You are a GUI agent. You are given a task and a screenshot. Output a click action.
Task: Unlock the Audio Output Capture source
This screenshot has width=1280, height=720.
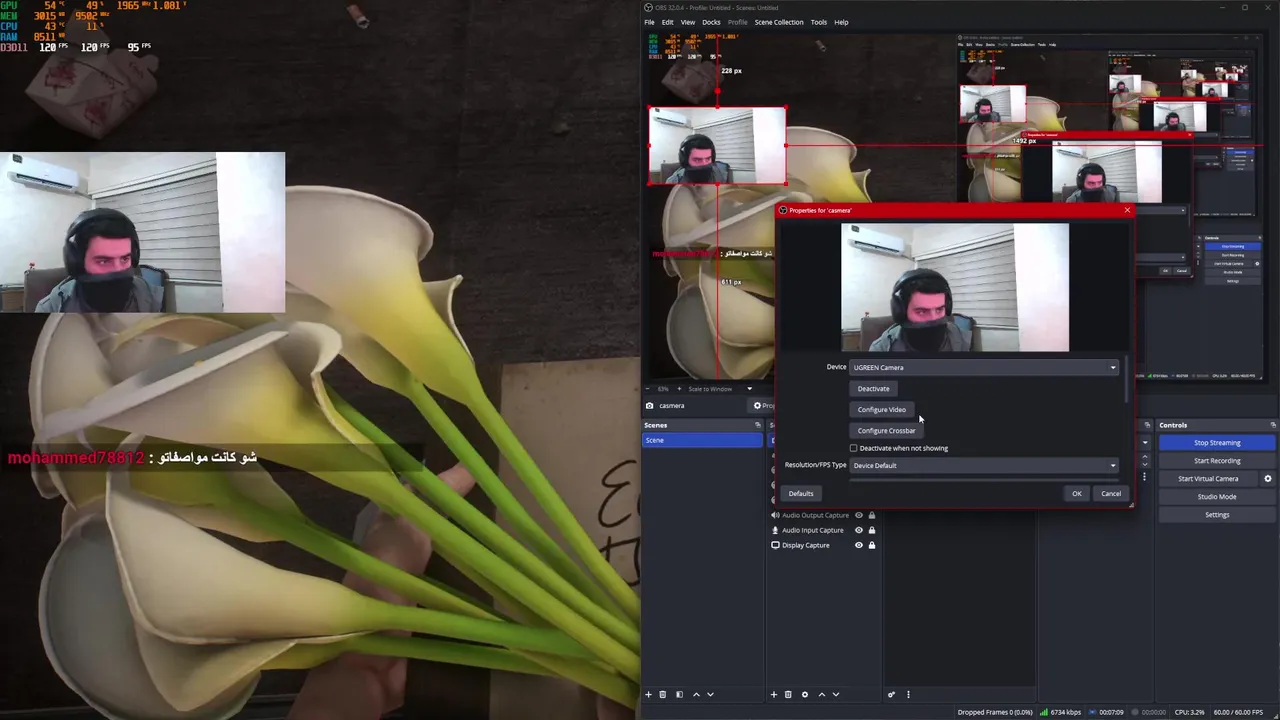(871, 515)
